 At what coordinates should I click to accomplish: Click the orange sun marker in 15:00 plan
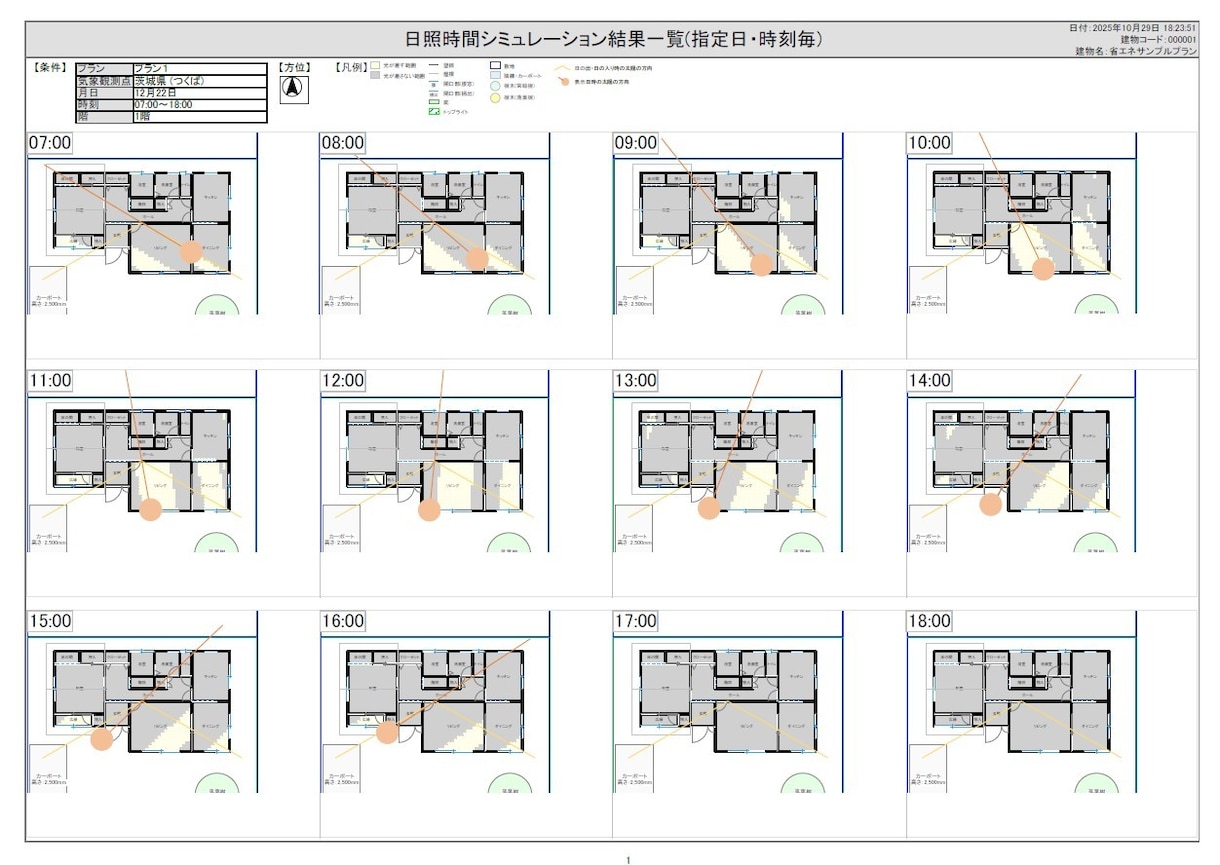101,739
